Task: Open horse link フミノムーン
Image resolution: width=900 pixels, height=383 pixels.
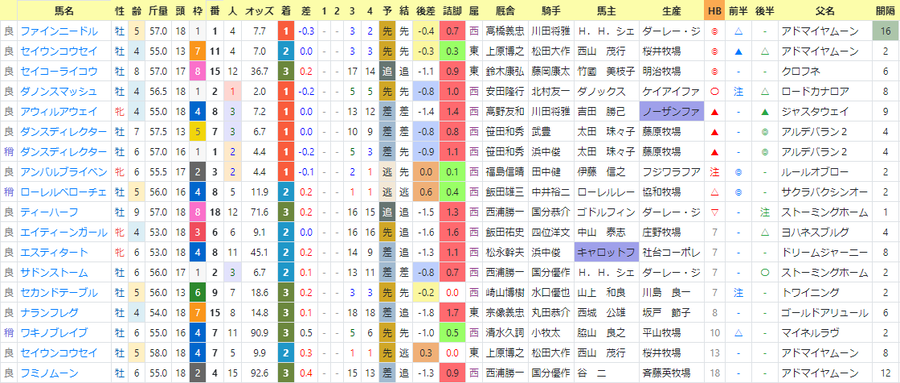Action: pyautogui.click(x=49, y=373)
